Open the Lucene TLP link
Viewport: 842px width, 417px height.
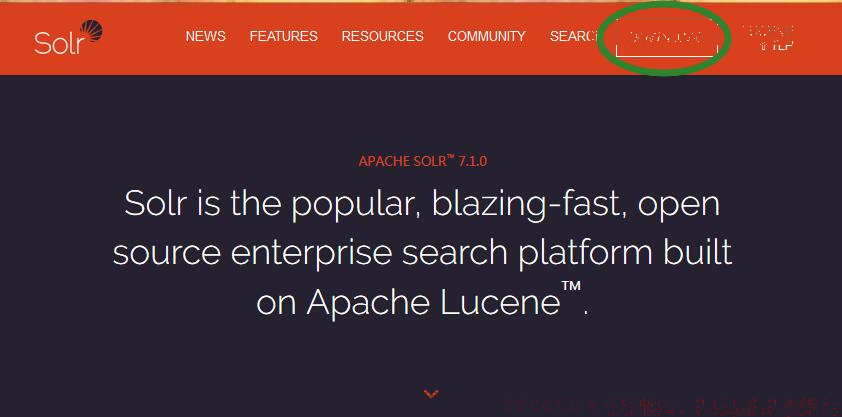pos(769,38)
